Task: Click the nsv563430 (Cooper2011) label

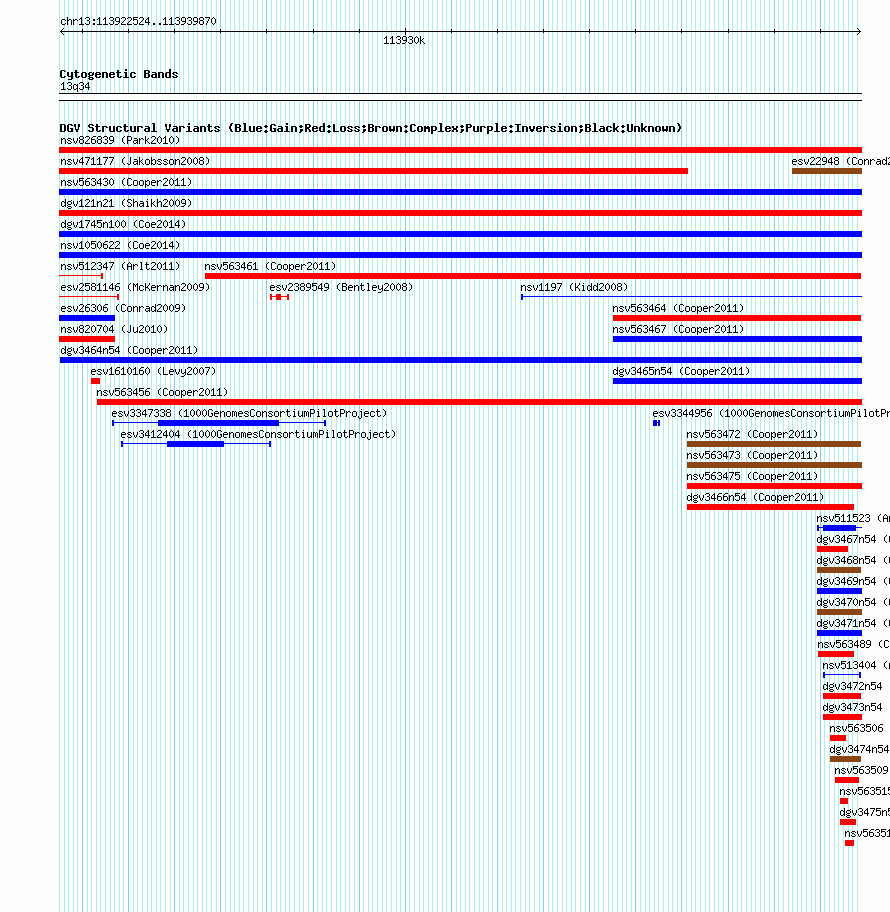Action: point(126,182)
